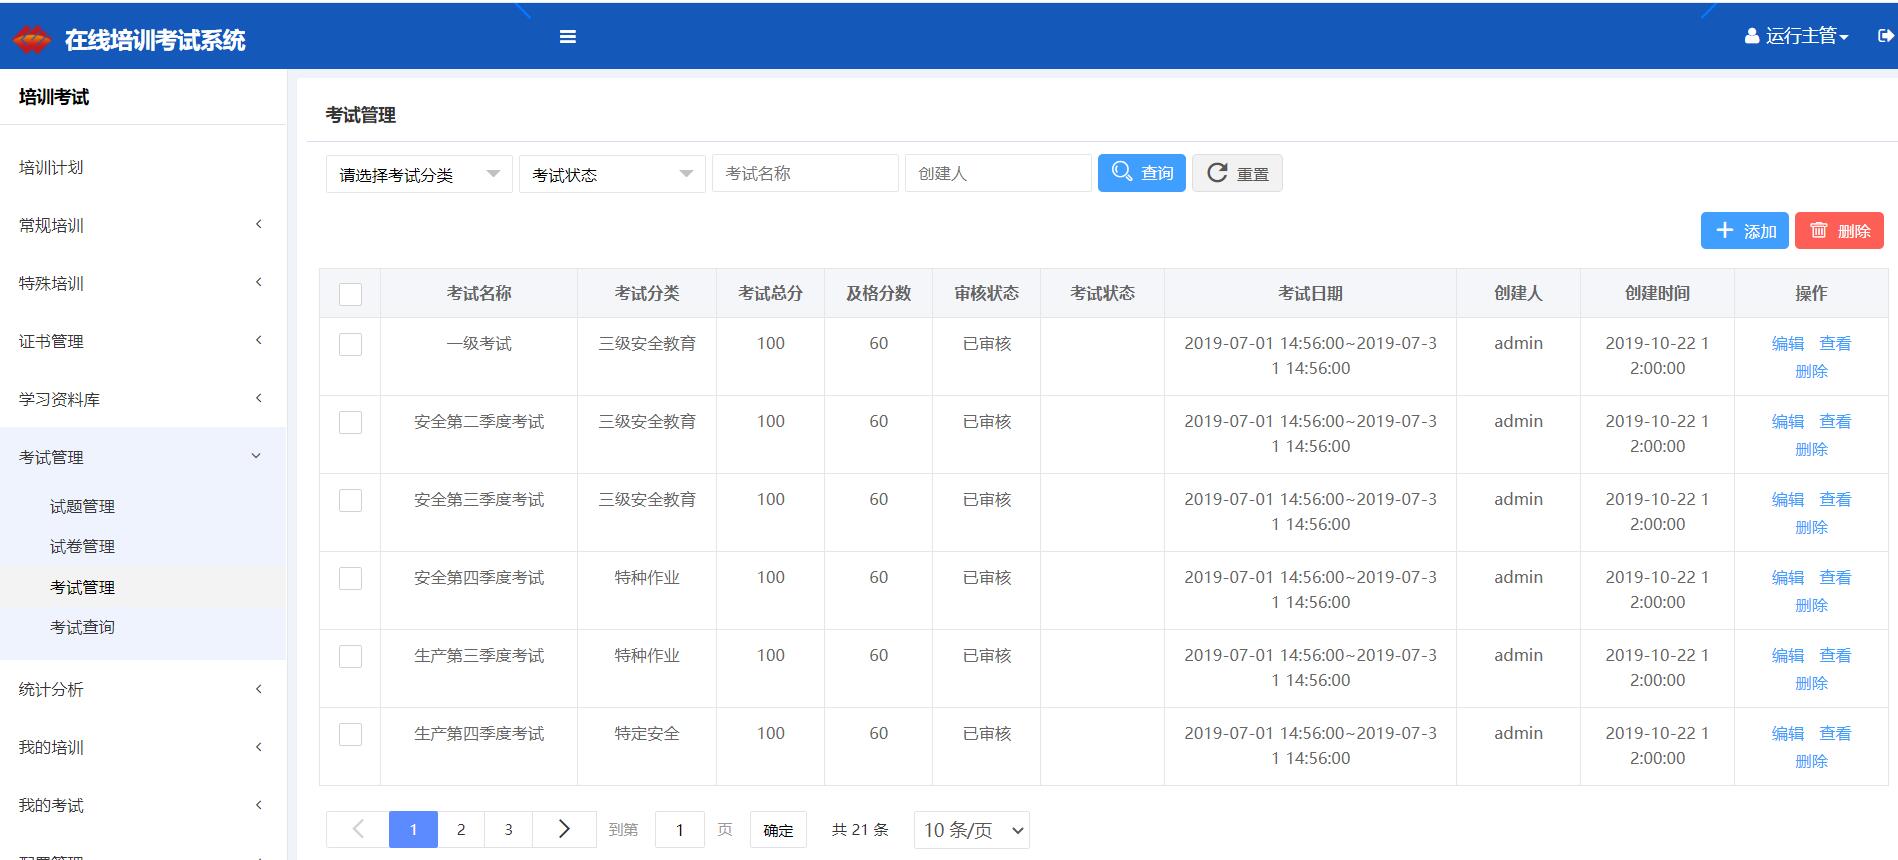Screen dimensions: 1898x860
Task: Check the box for 生产第三季度考试 row
Action: 350,656
